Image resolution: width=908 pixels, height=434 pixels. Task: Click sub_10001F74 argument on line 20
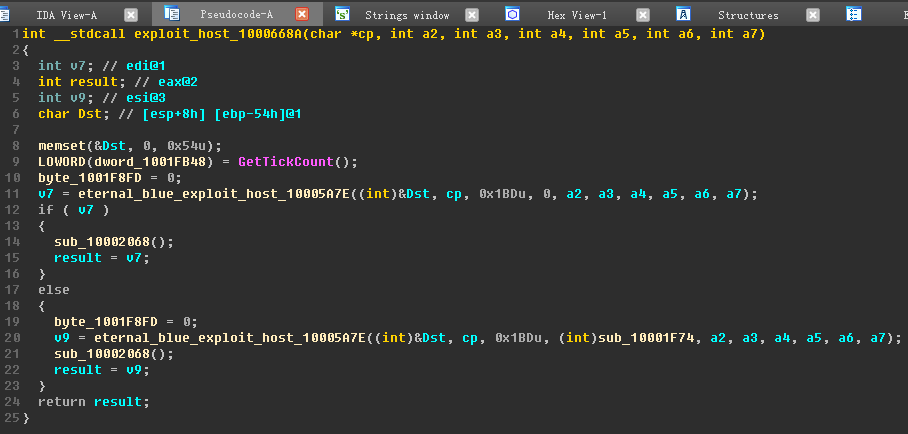[647, 337]
